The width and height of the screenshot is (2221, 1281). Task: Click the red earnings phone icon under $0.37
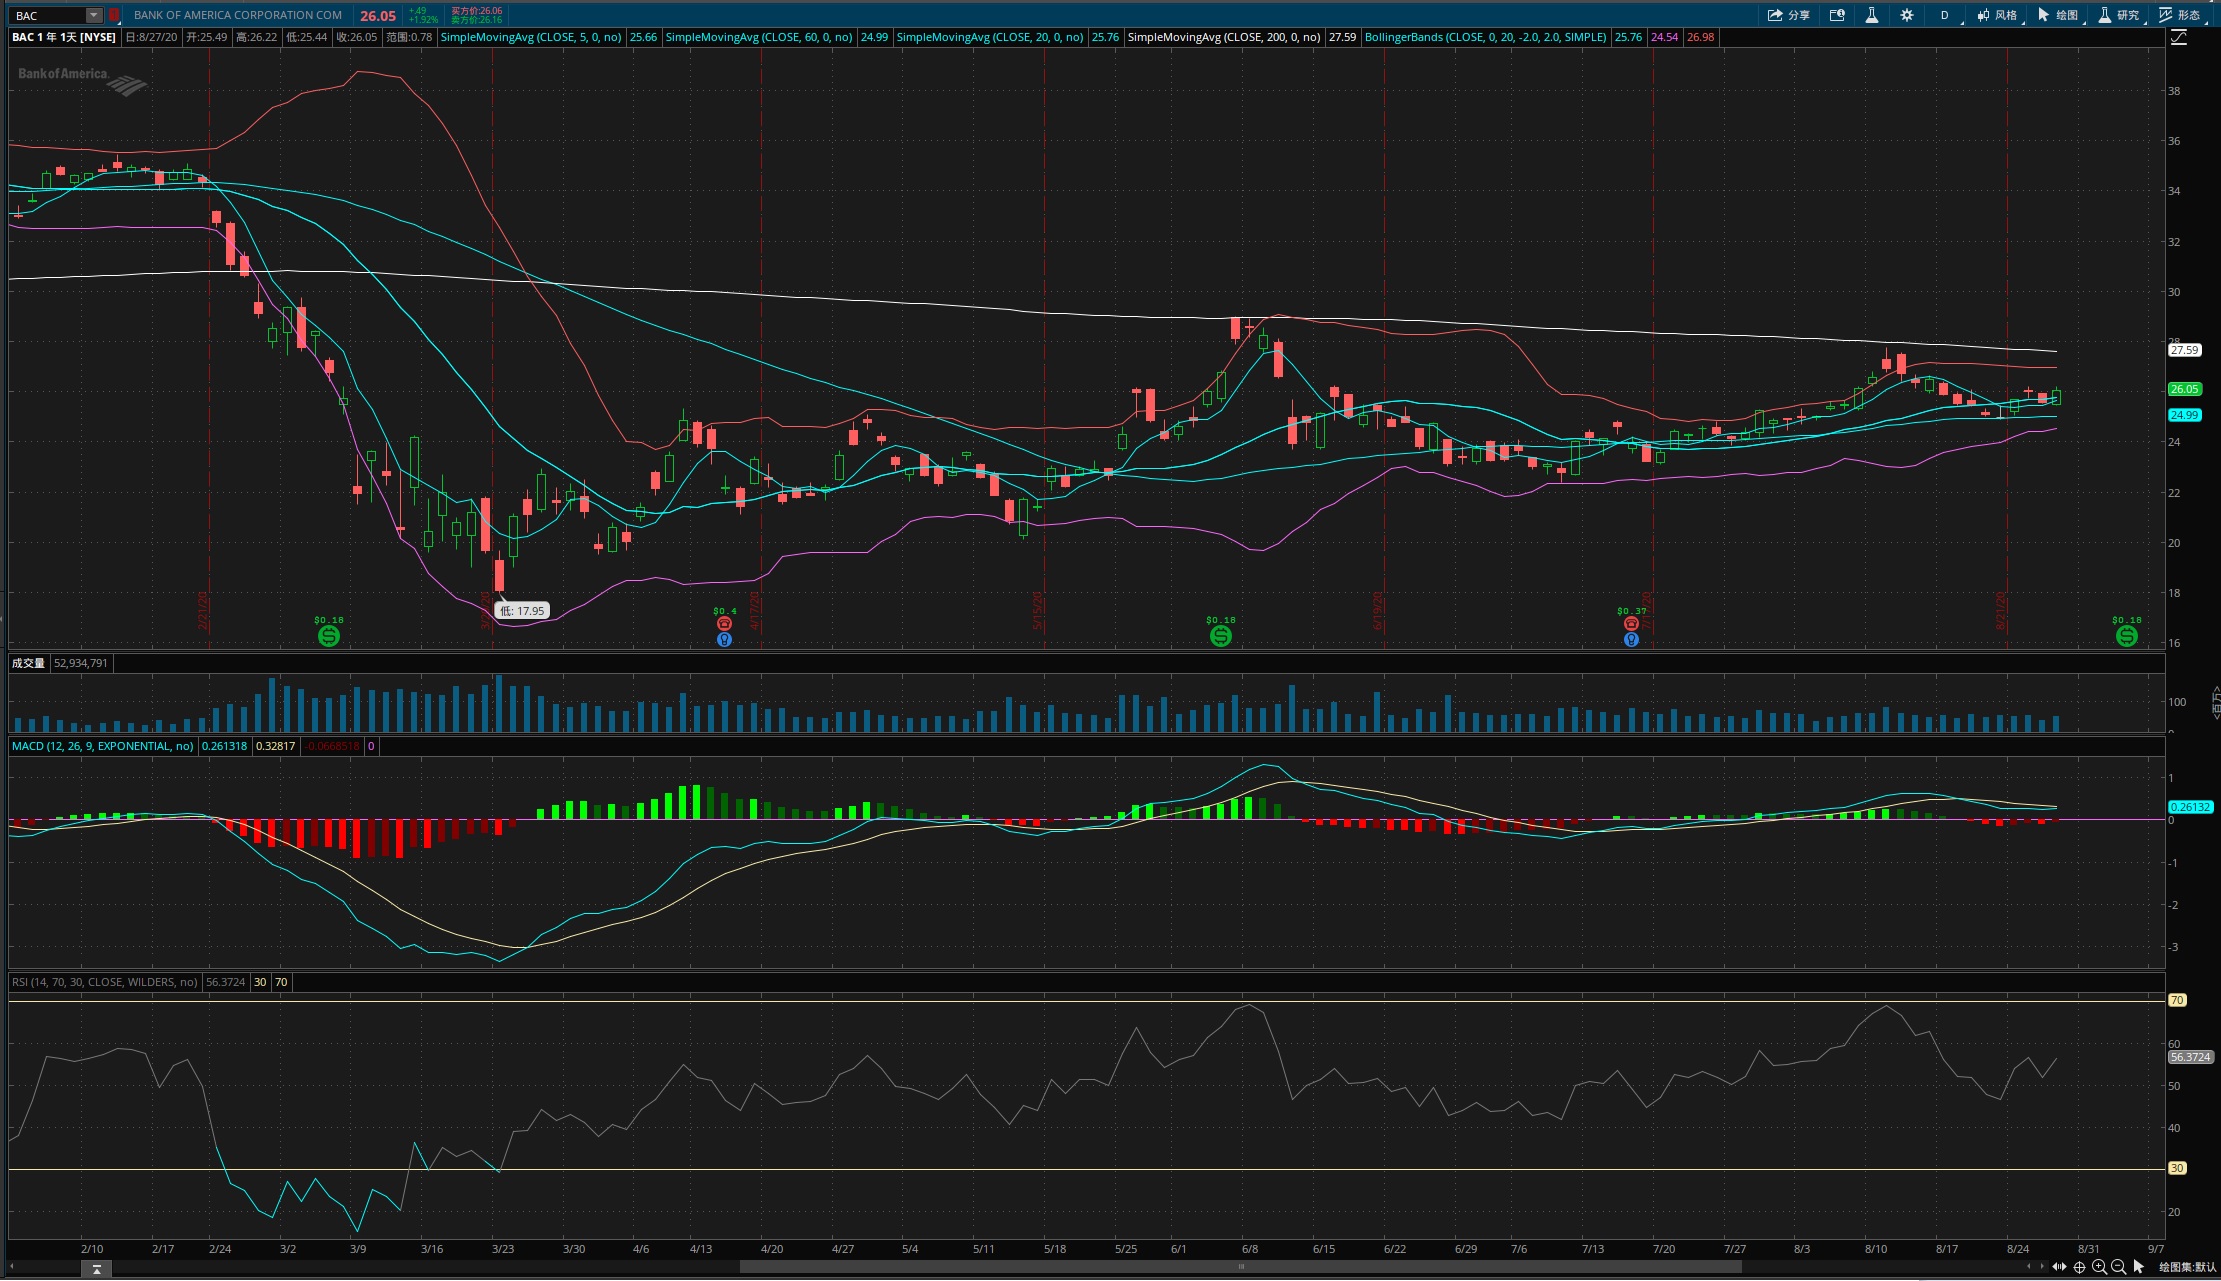click(1631, 623)
